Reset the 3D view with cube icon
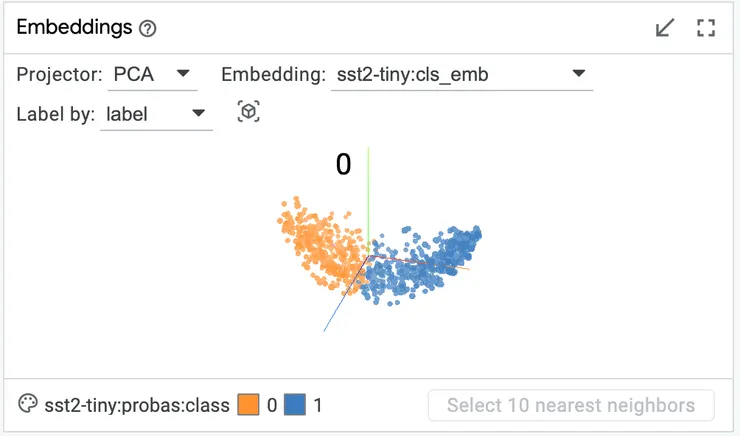The image size is (740, 436). click(249, 112)
